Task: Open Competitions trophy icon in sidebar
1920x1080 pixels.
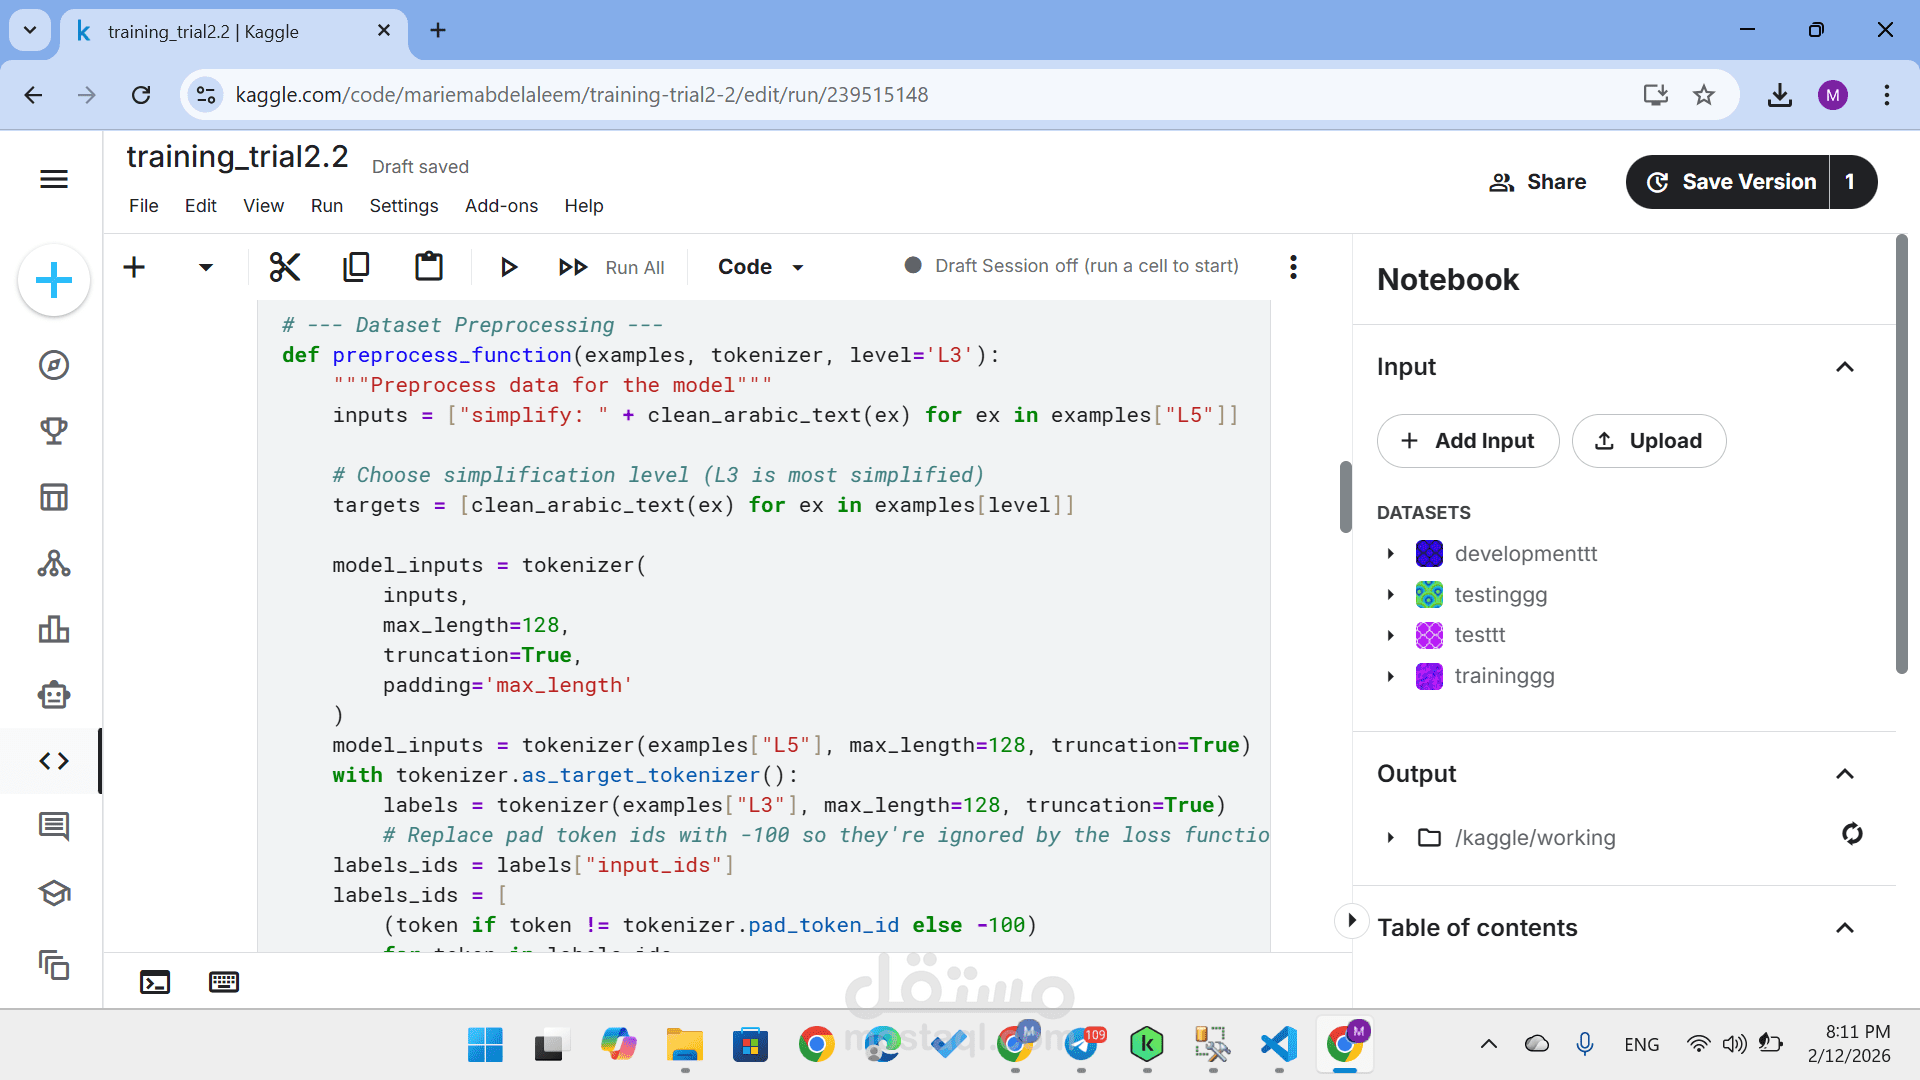Action: 54,431
